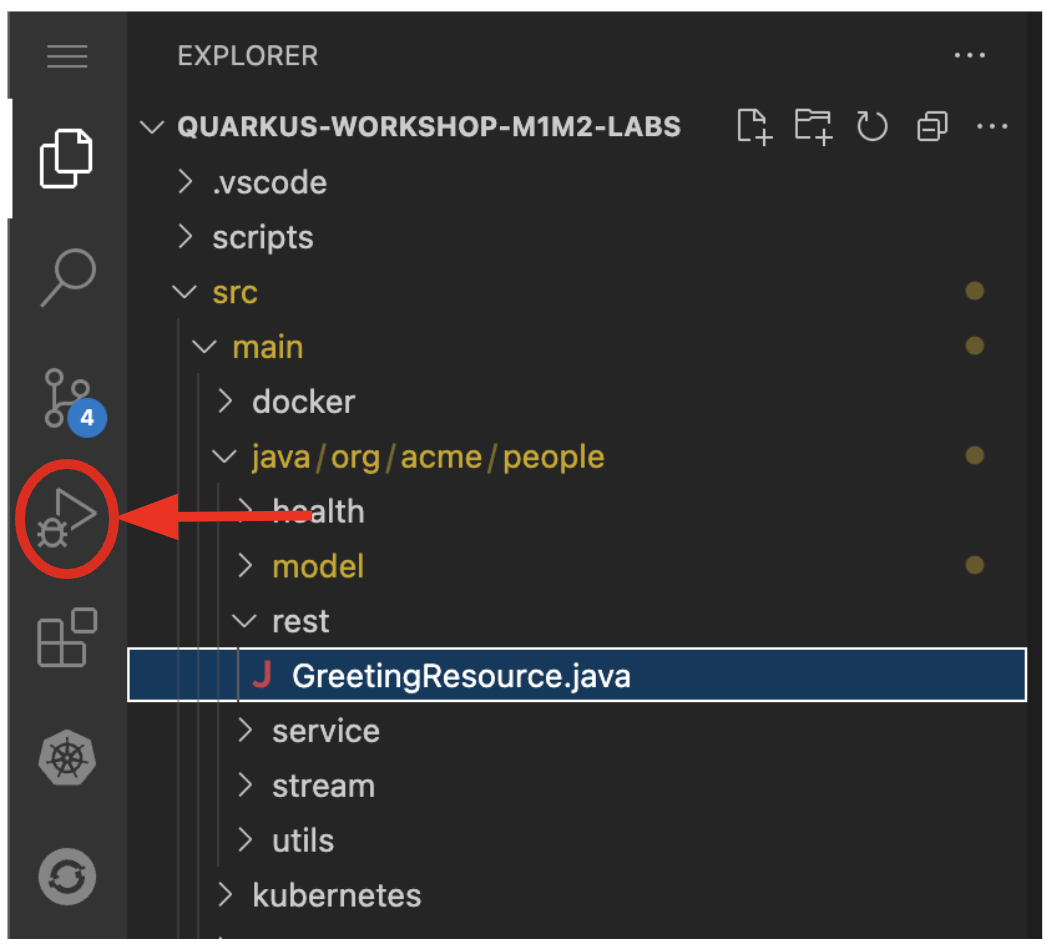The image size is (1048, 950).
Task: Open the Run and Debug view
Action: (x=66, y=518)
